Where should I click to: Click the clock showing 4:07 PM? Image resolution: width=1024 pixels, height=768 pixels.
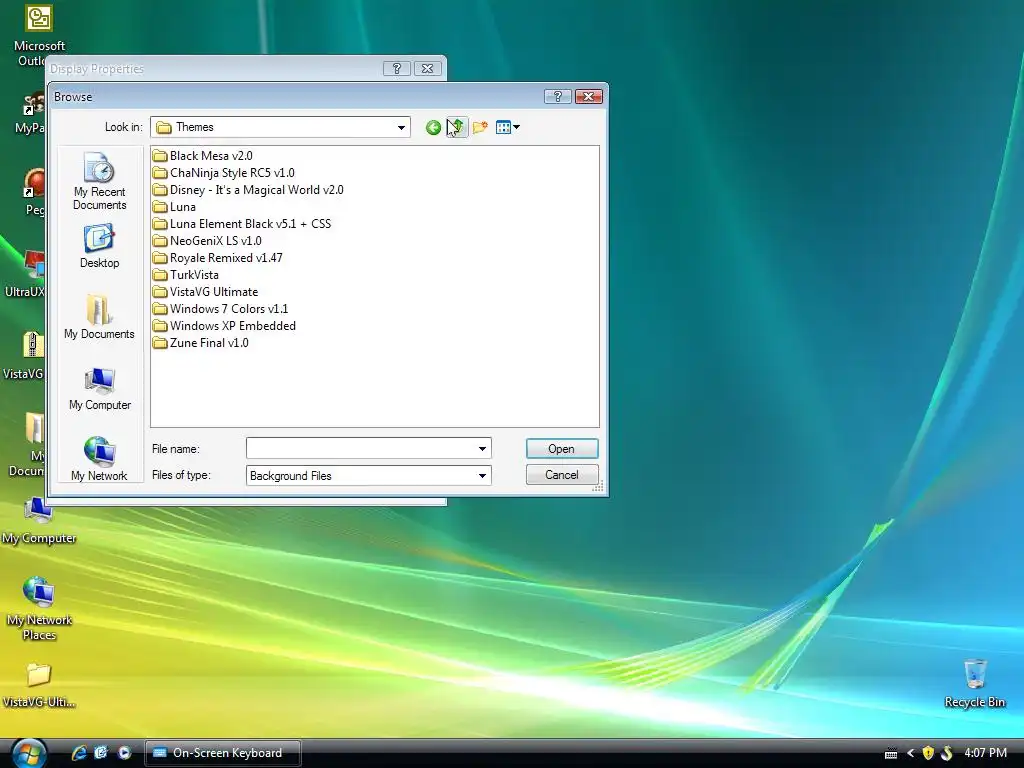(x=985, y=753)
